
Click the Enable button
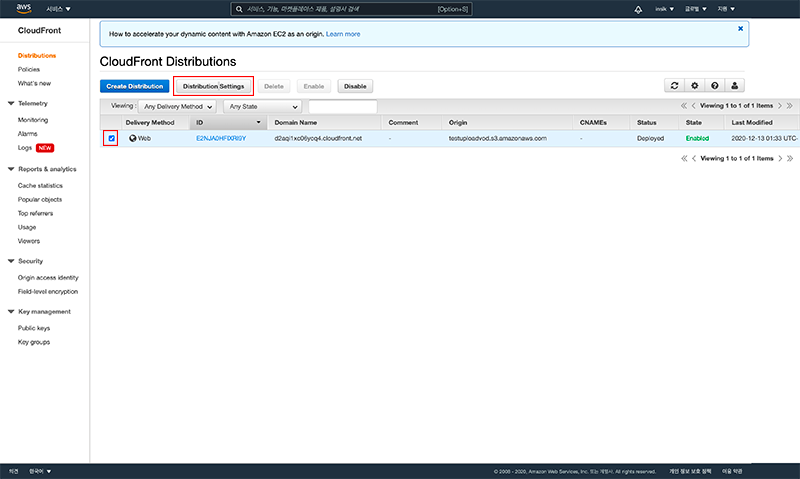(x=314, y=86)
